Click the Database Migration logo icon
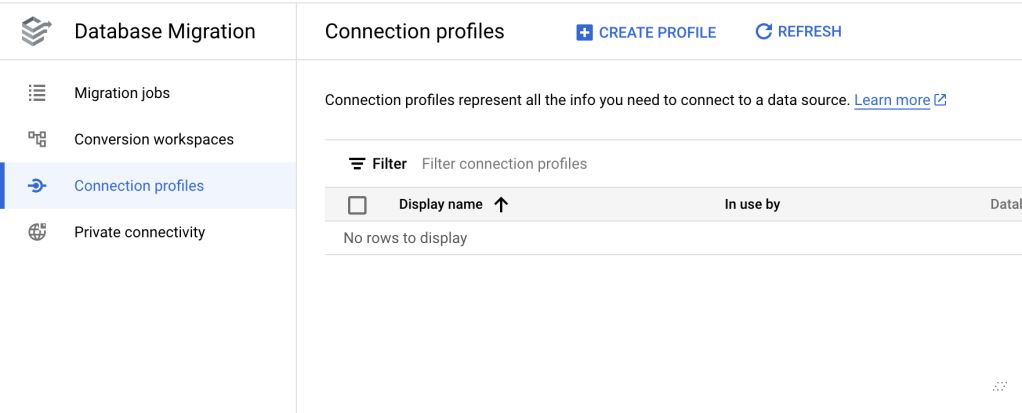 pos(37,31)
